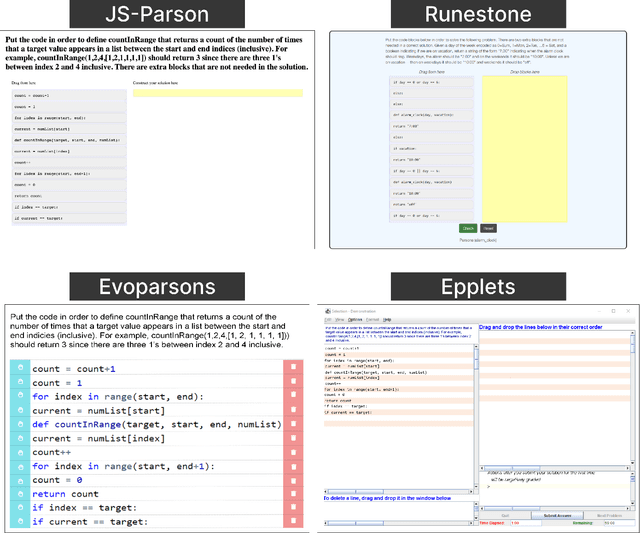Click red delete icon on Evoparsons 'count = 0' row
The image size is (640, 533).
[x=292, y=480]
